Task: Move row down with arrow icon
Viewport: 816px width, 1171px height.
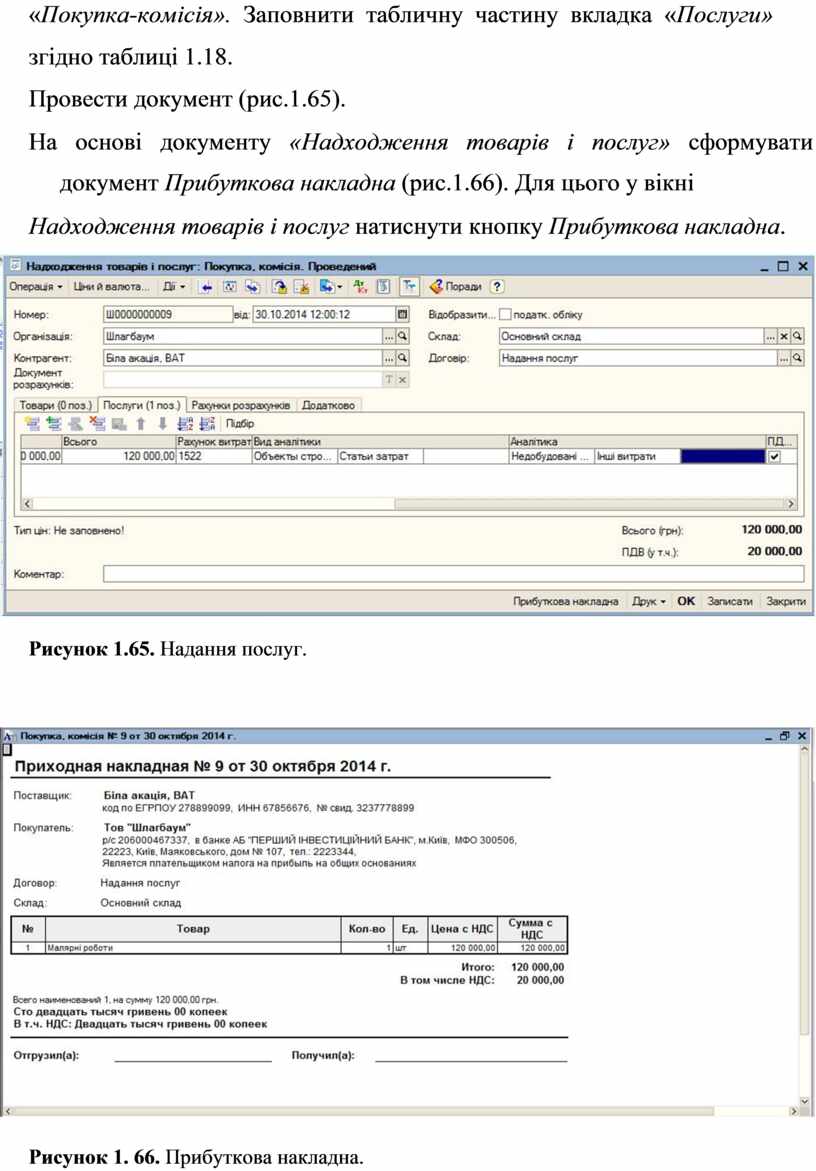Action: tap(162, 423)
